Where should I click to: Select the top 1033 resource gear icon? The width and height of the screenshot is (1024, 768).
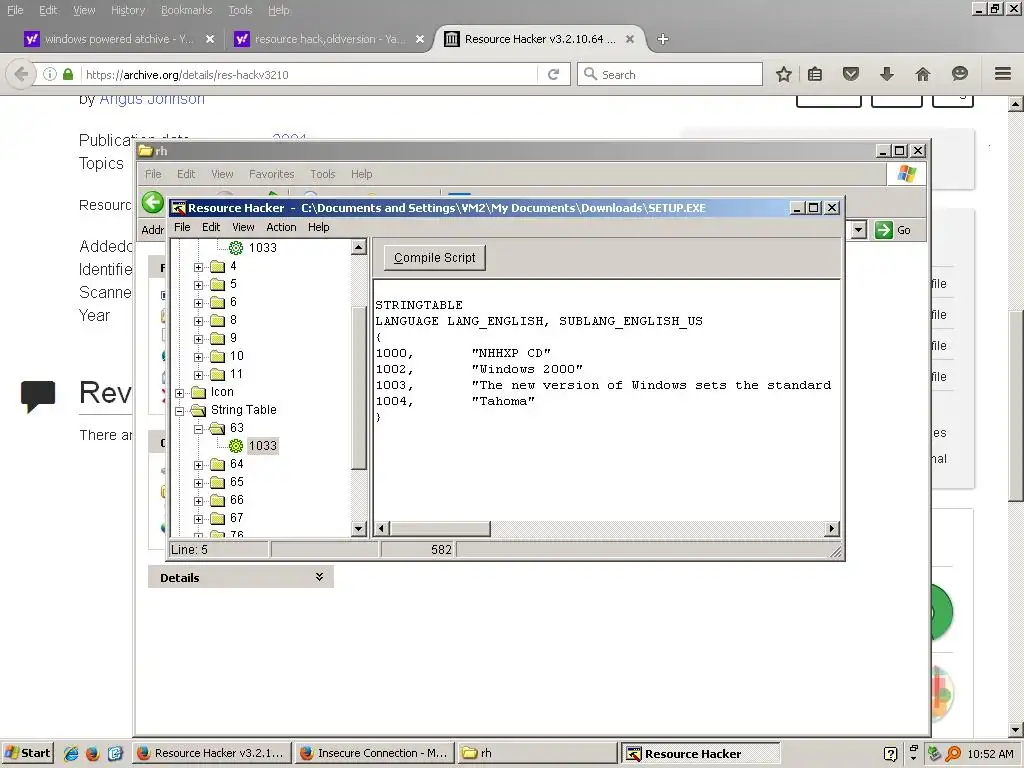point(236,248)
